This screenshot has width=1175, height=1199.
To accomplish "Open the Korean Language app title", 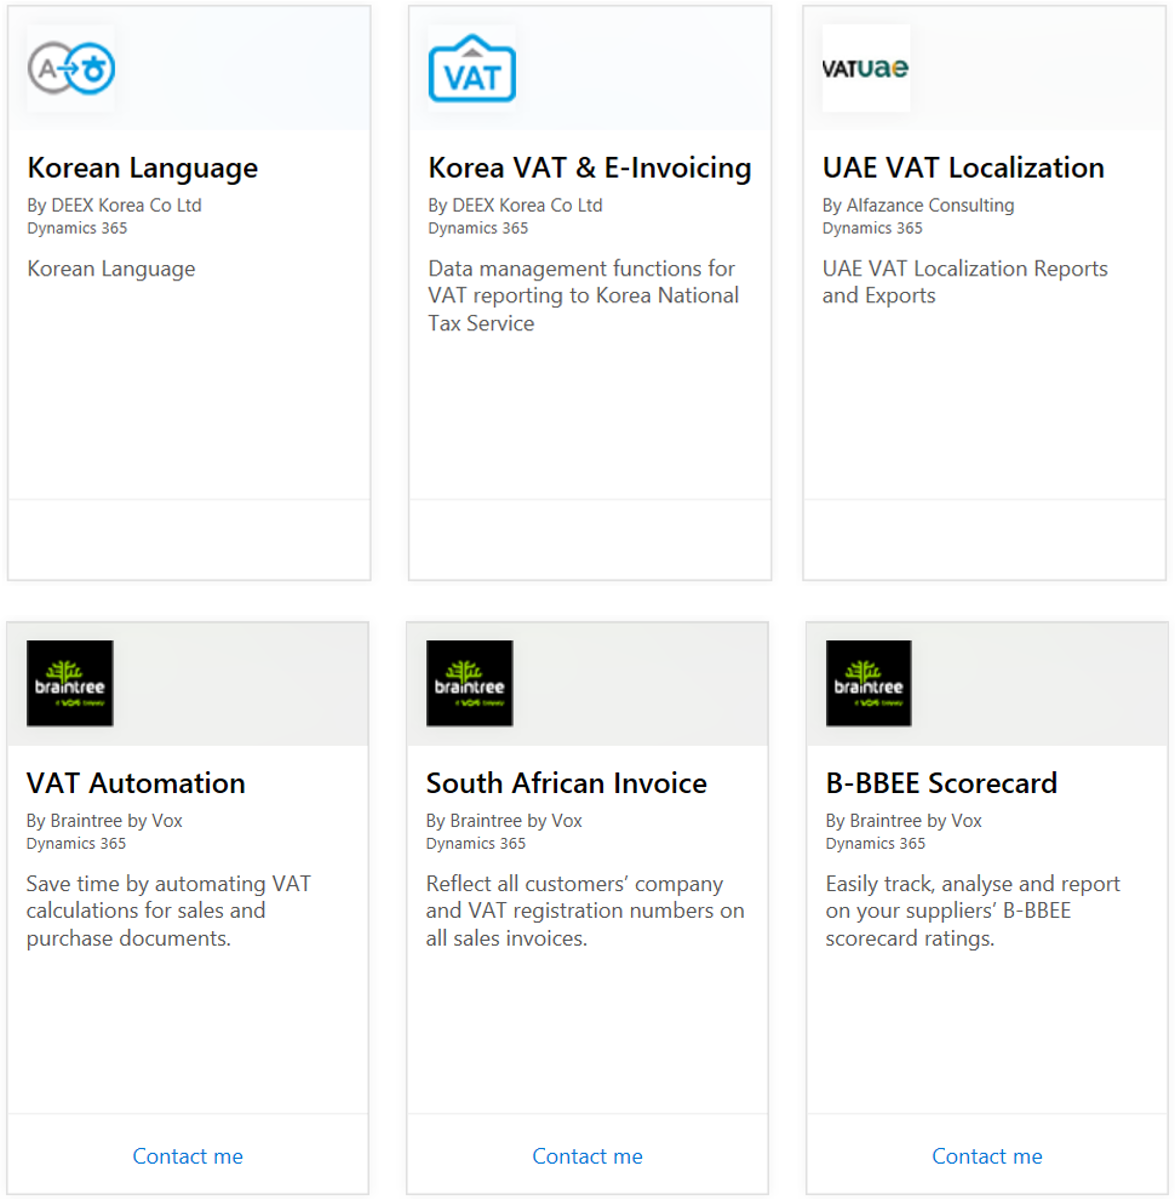I will [x=142, y=168].
